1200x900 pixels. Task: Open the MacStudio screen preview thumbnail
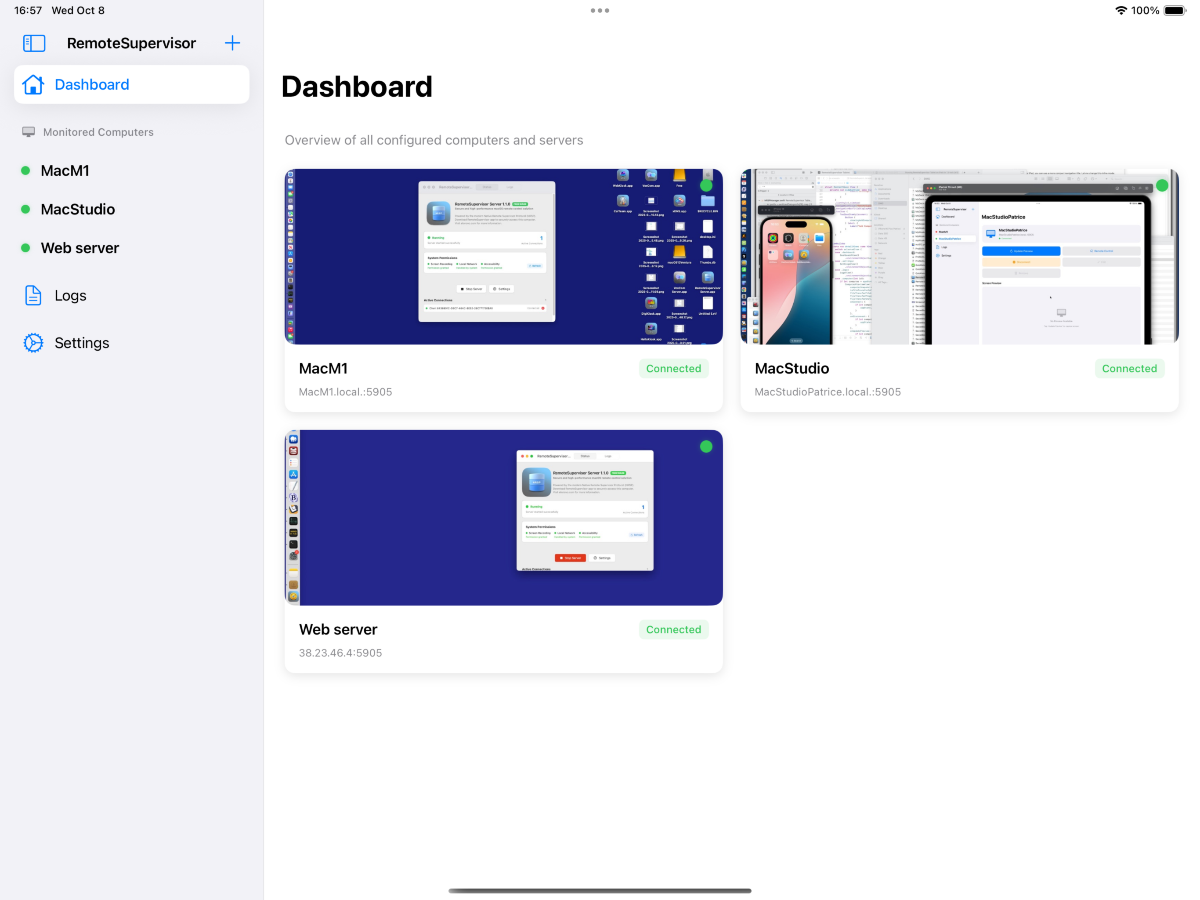[959, 257]
